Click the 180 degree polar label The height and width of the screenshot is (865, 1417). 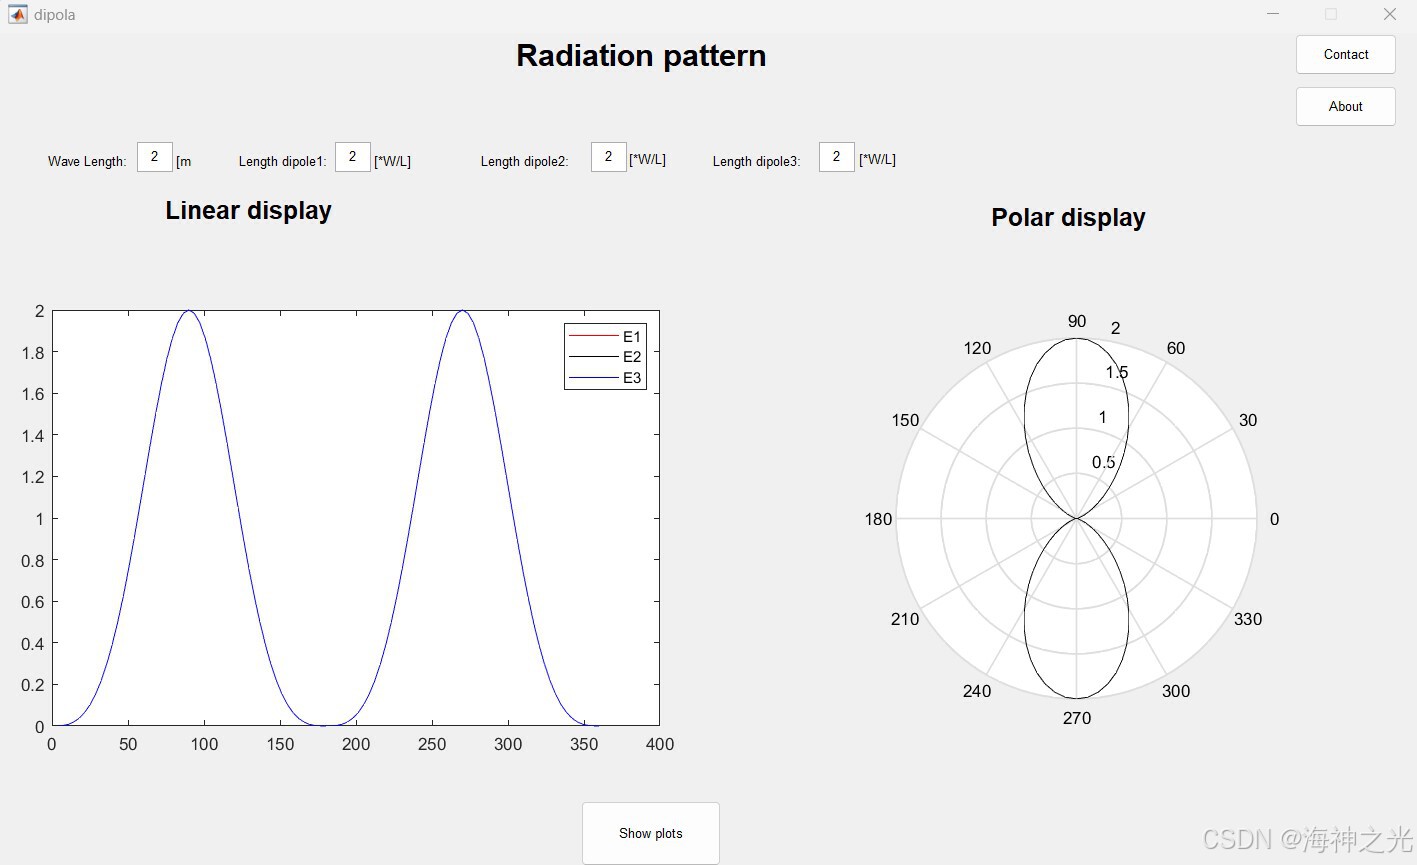tap(878, 519)
